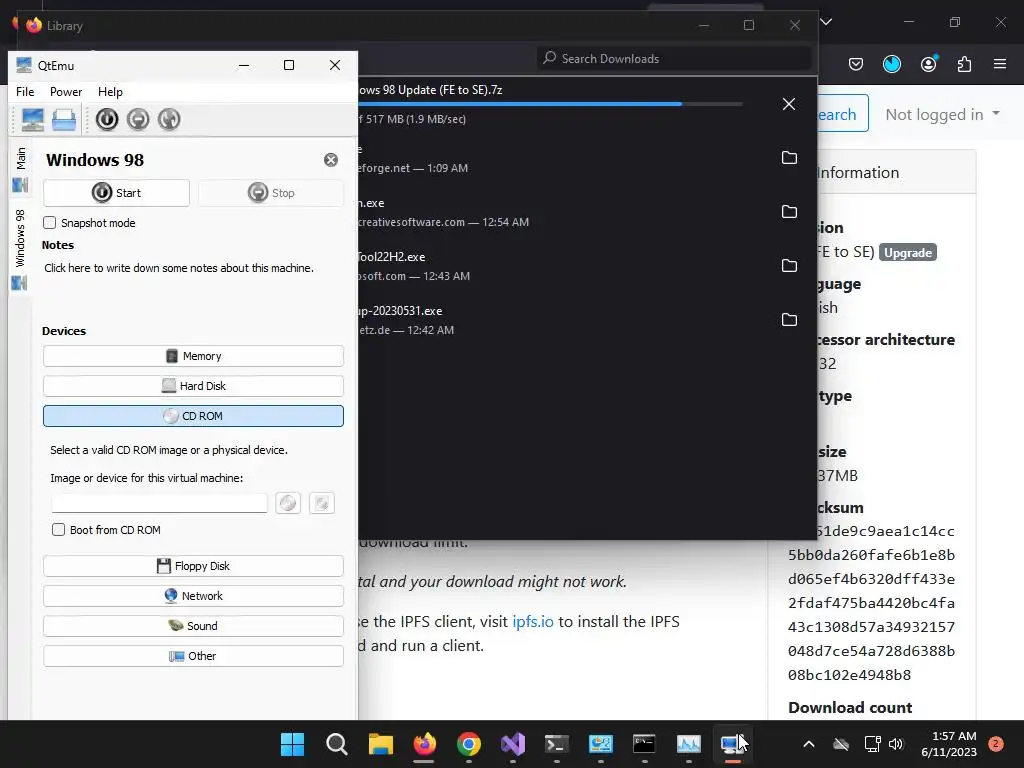Screen dimensions: 1024x768
Task: Open the Help menu in QtEmu
Action: [x=110, y=92]
